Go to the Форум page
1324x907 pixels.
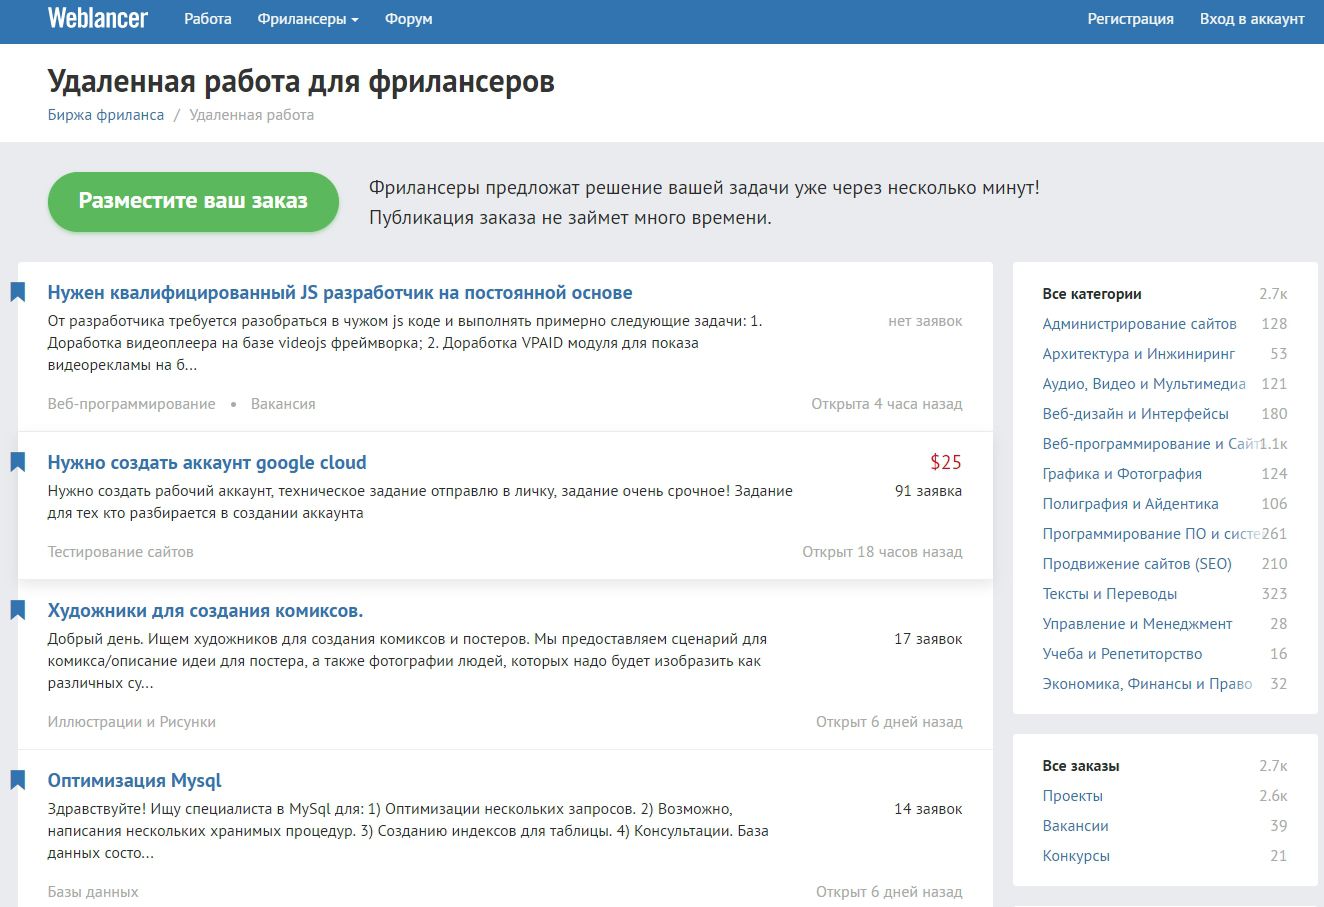[409, 19]
